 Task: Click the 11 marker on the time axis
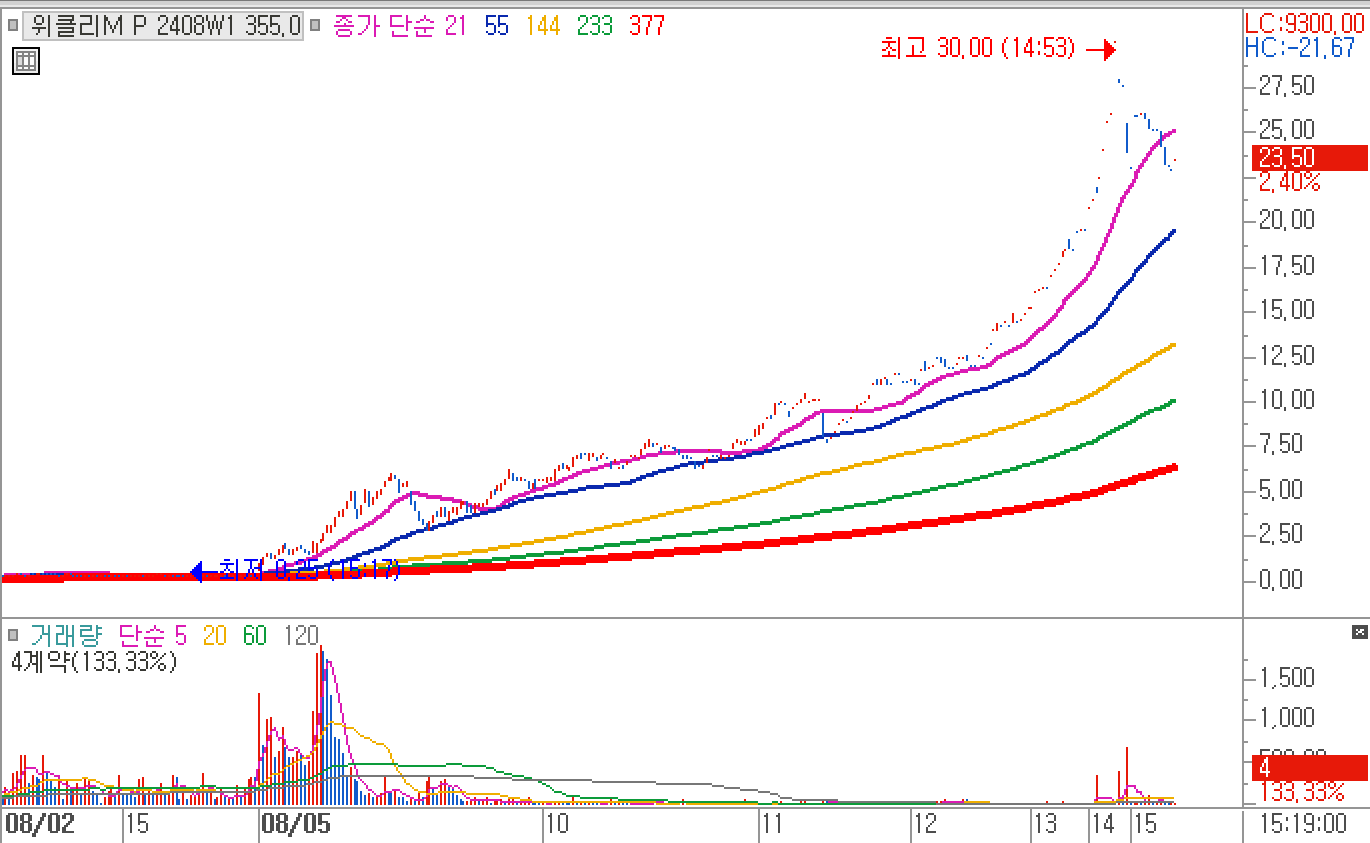771,824
